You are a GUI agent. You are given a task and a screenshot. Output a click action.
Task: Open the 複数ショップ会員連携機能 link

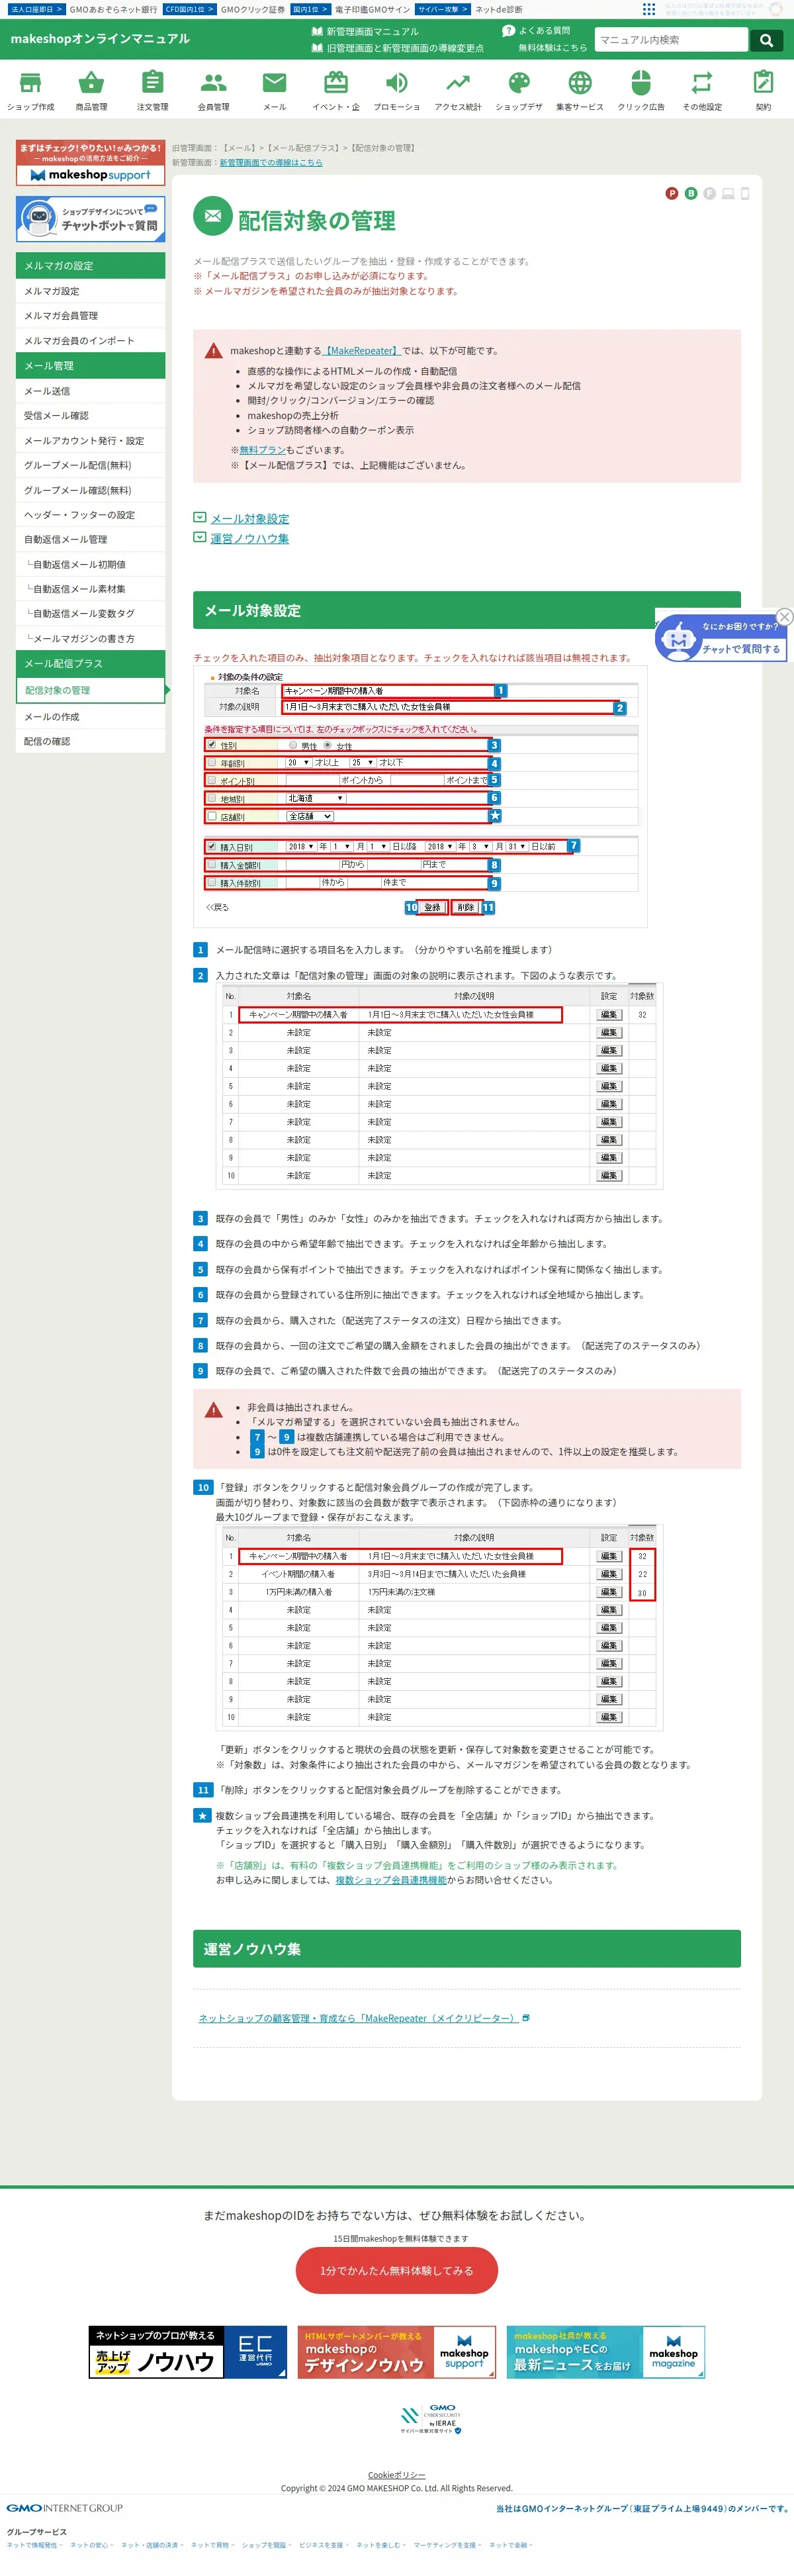click(391, 1880)
